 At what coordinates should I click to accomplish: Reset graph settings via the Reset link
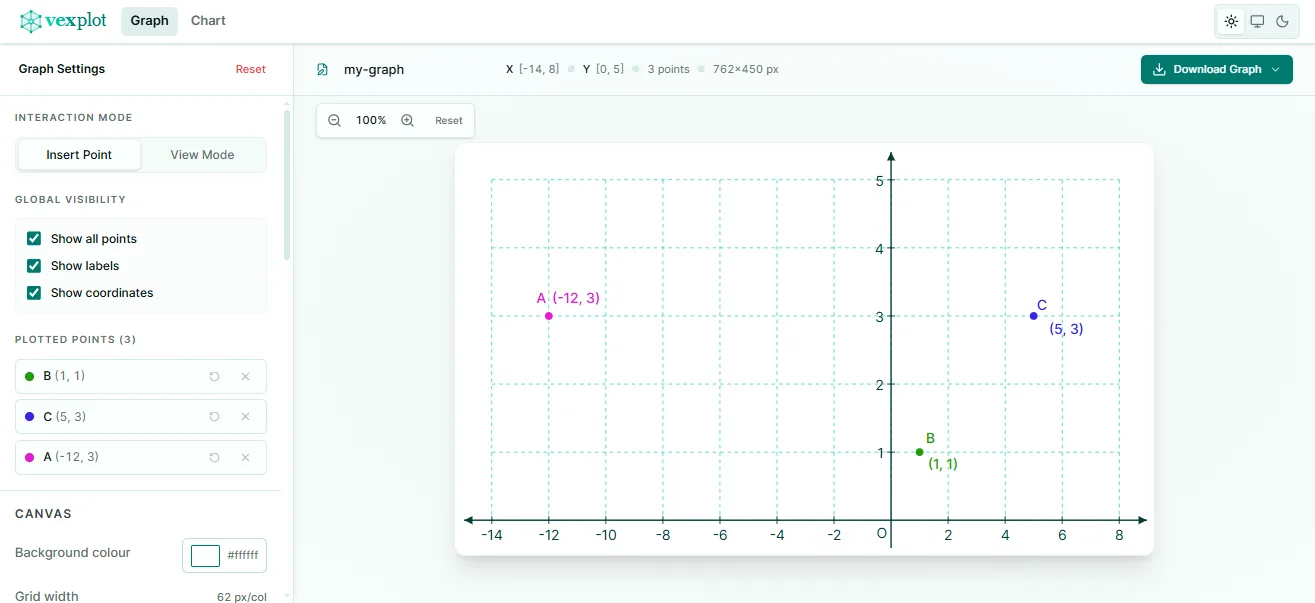(250, 69)
